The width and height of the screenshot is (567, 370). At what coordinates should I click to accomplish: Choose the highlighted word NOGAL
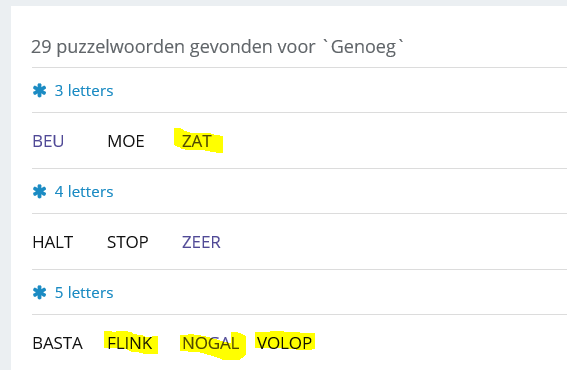tap(210, 343)
